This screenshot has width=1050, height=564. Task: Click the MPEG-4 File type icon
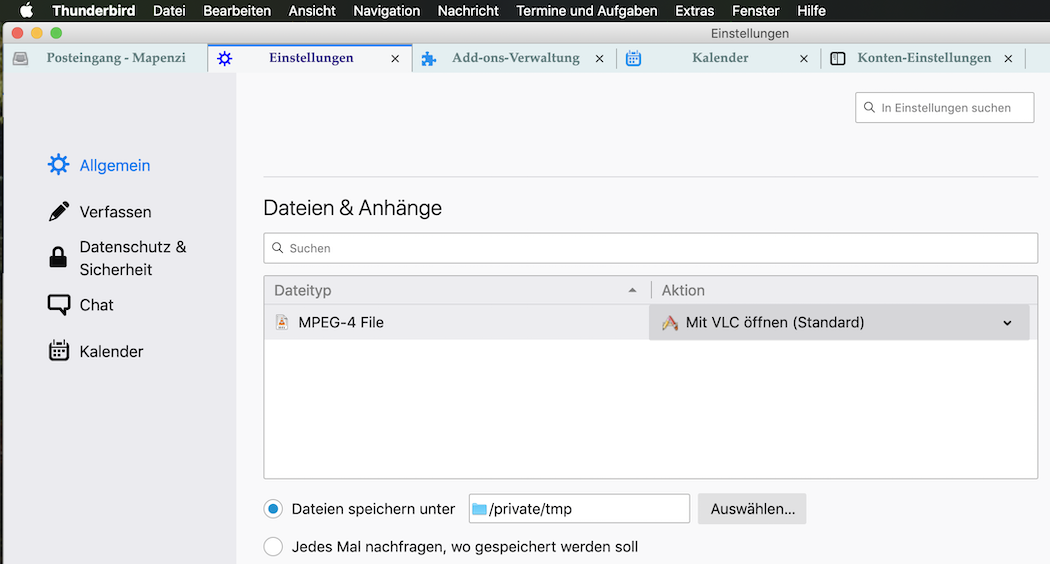click(281, 323)
